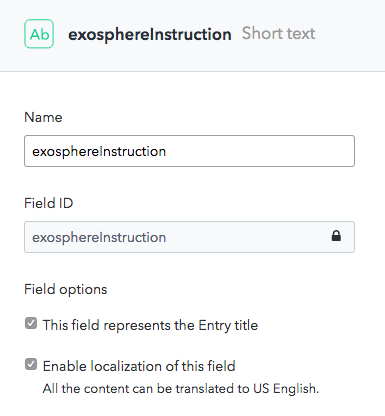Click the US English translation helper text

pos(181,389)
